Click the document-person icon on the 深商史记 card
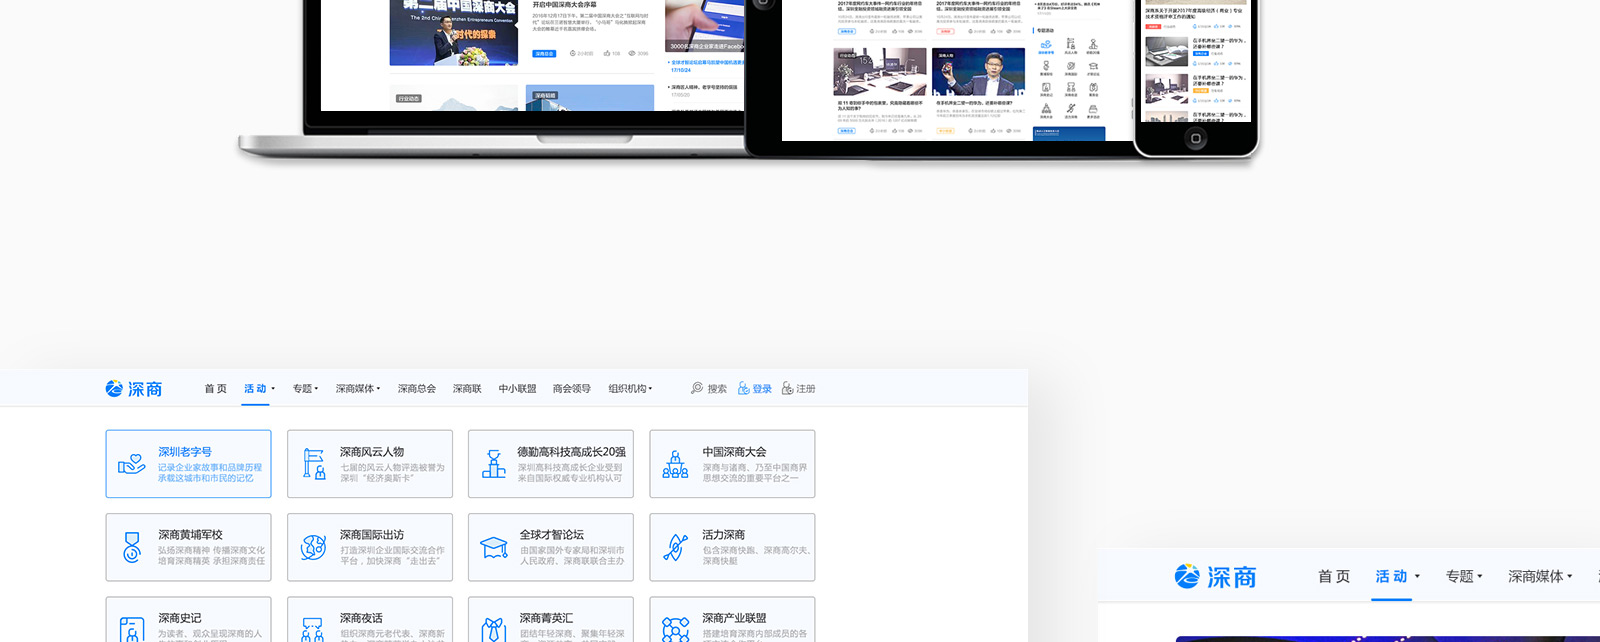The width and height of the screenshot is (1600, 642). [132, 630]
